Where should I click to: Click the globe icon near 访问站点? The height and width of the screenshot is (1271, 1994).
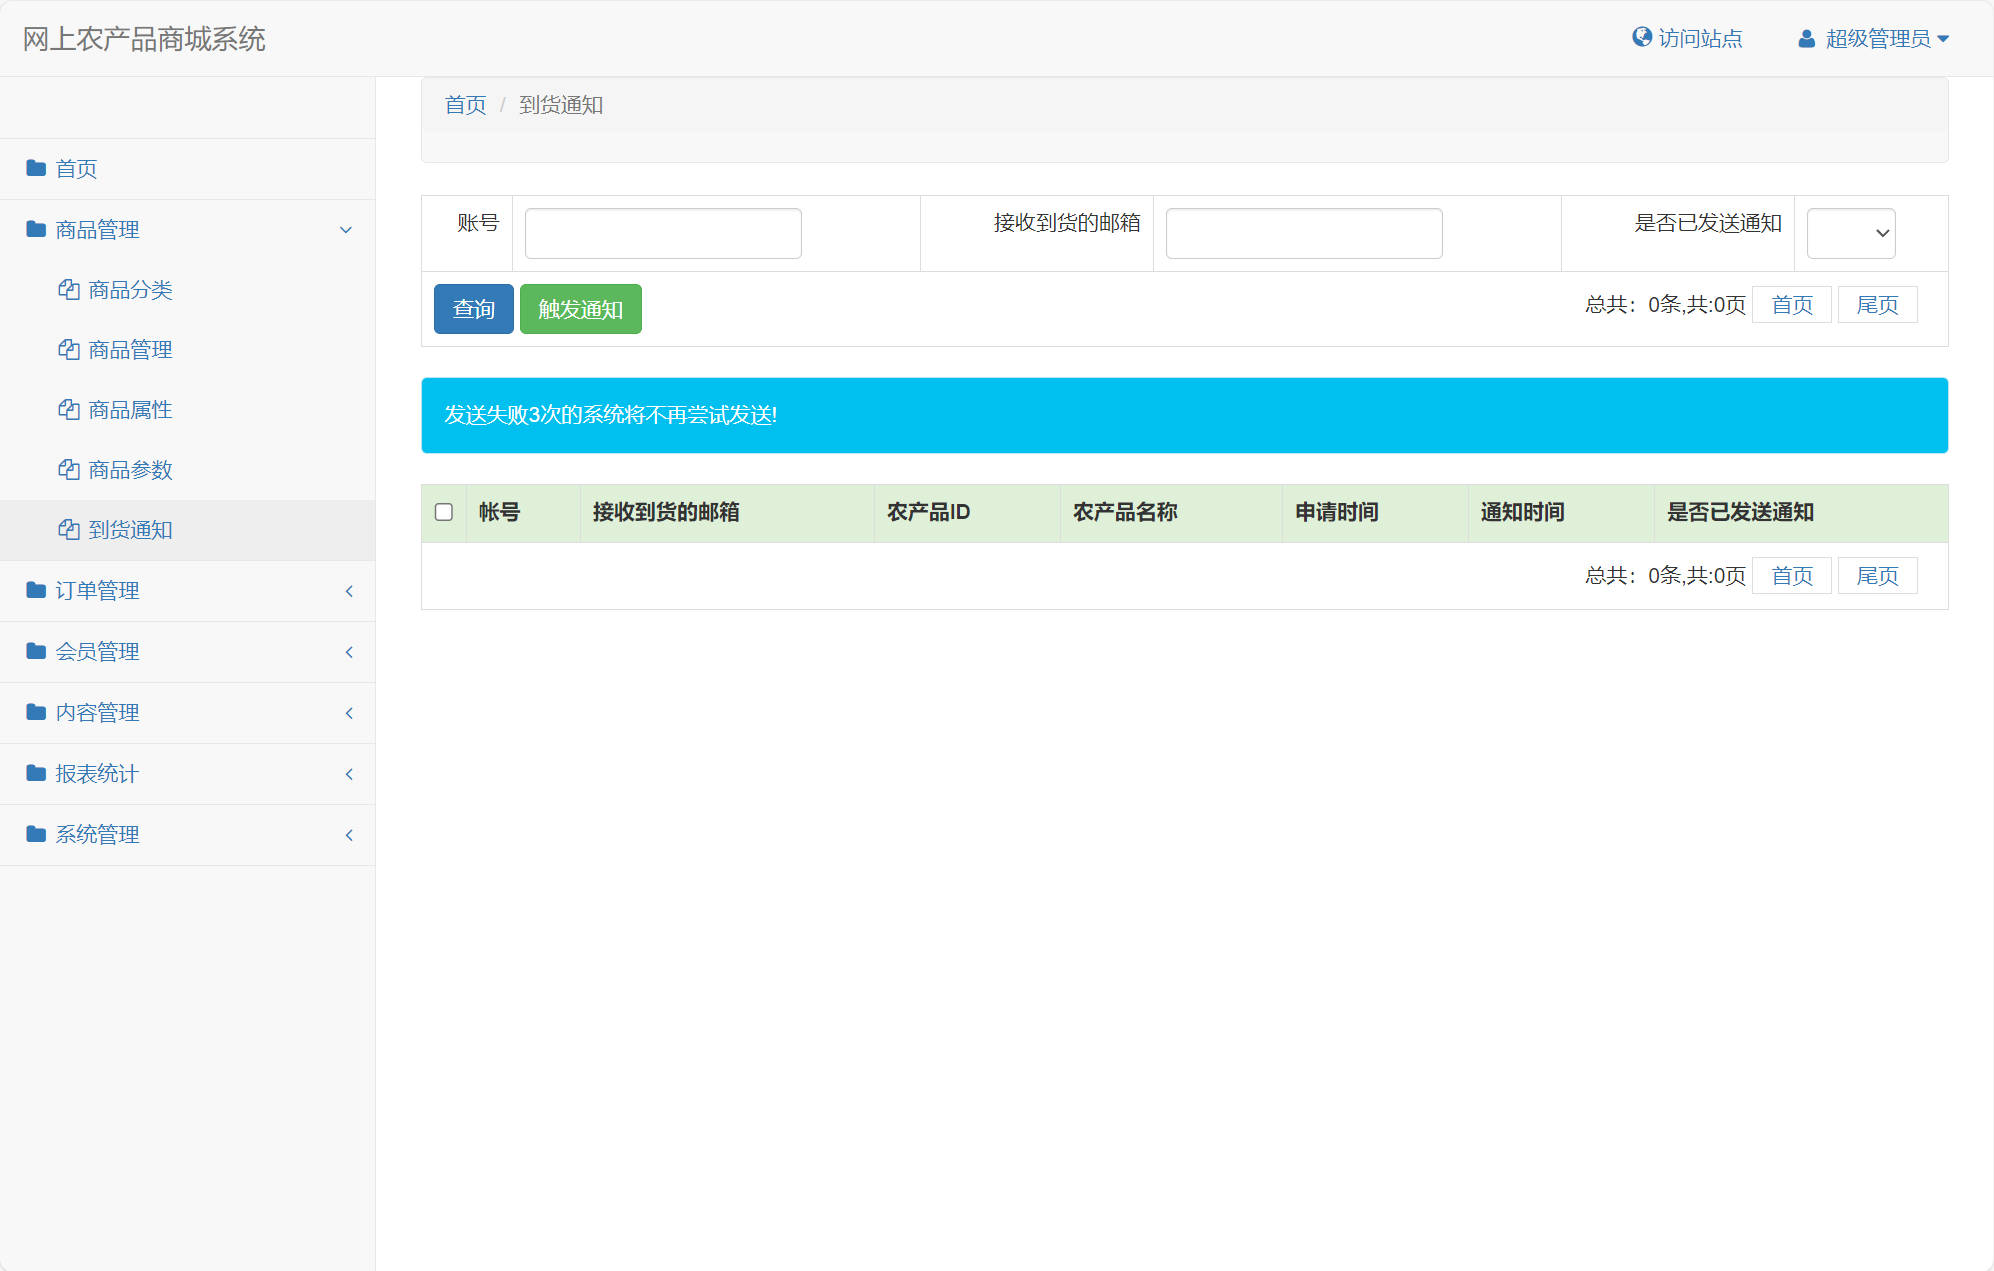[1641, 37]
